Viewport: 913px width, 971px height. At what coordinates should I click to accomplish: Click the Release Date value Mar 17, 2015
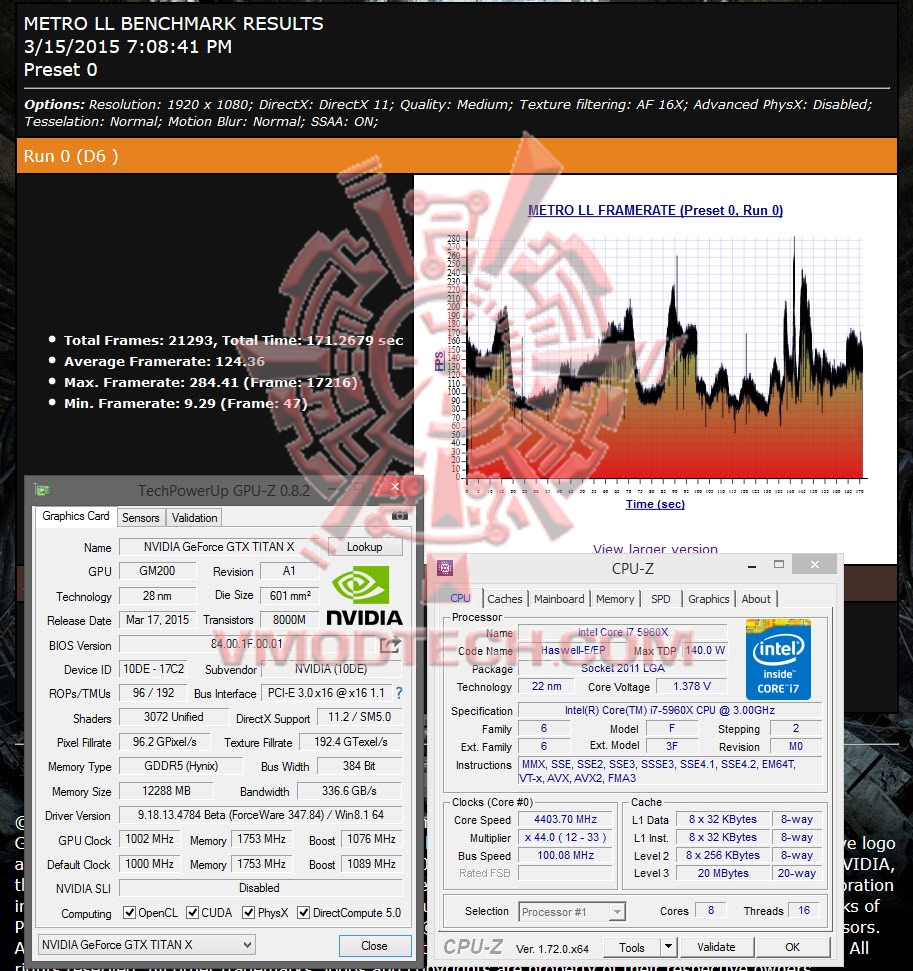tap(157, 620)
